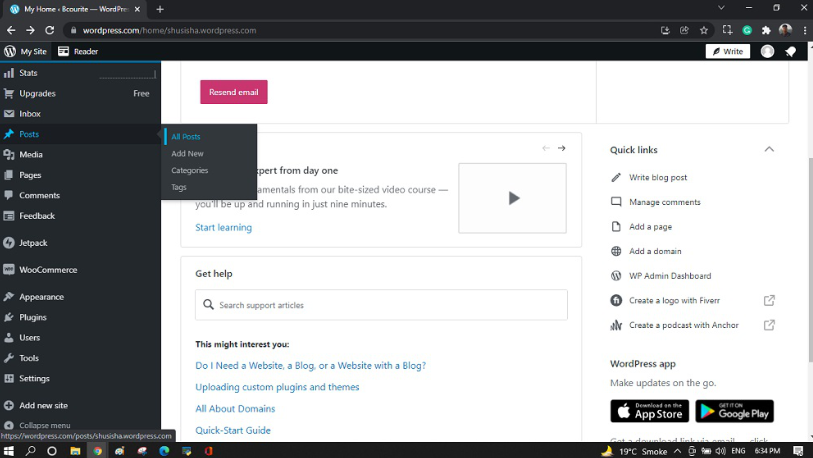Open a new browser tab
813x458 pixels.
[160, 9]
